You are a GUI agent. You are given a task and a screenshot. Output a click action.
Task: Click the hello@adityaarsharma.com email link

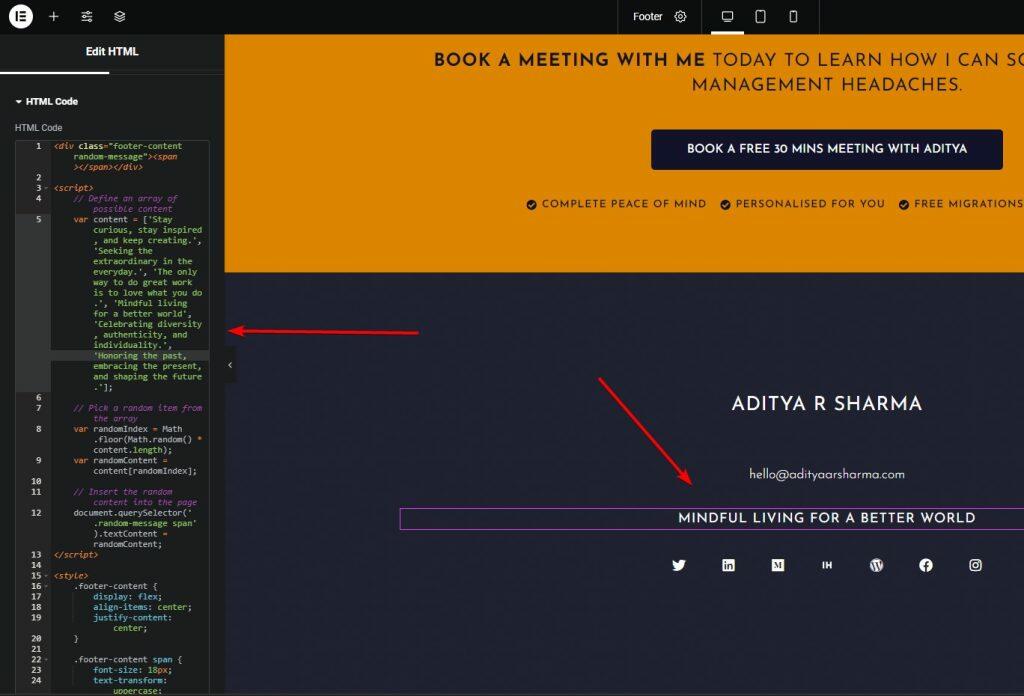point(826,474)
